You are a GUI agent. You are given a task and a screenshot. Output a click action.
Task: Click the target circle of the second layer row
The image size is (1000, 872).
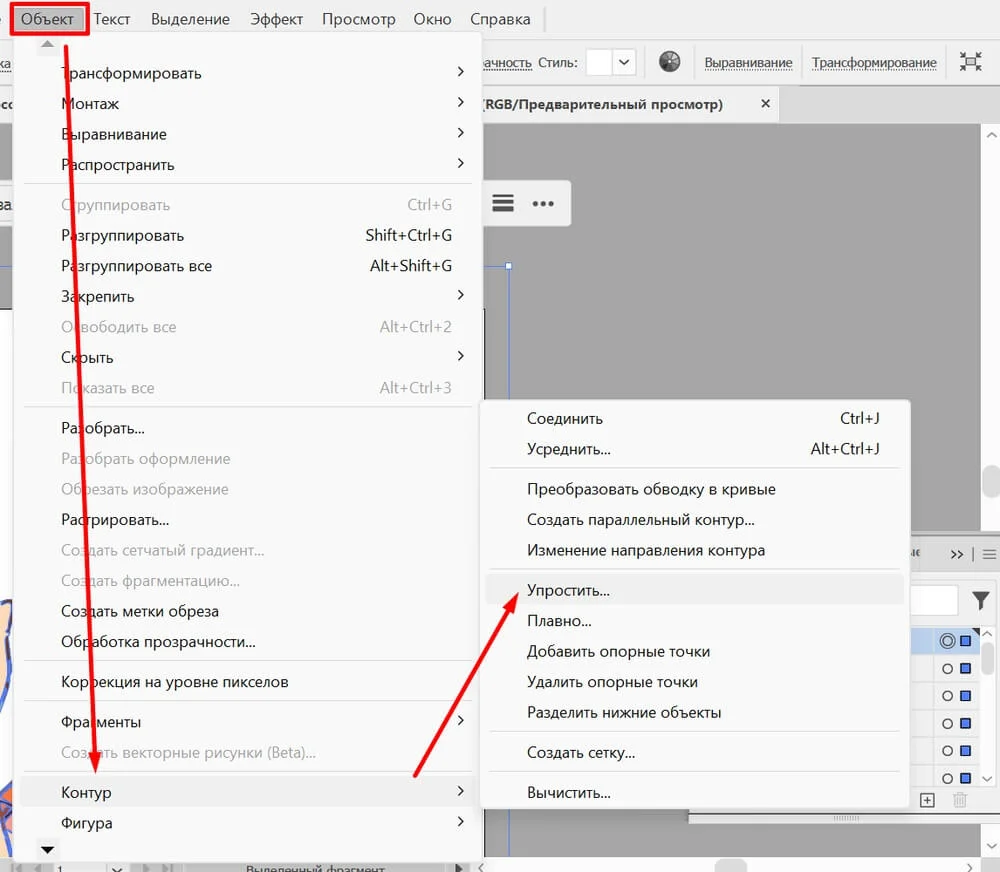point(947,668)
